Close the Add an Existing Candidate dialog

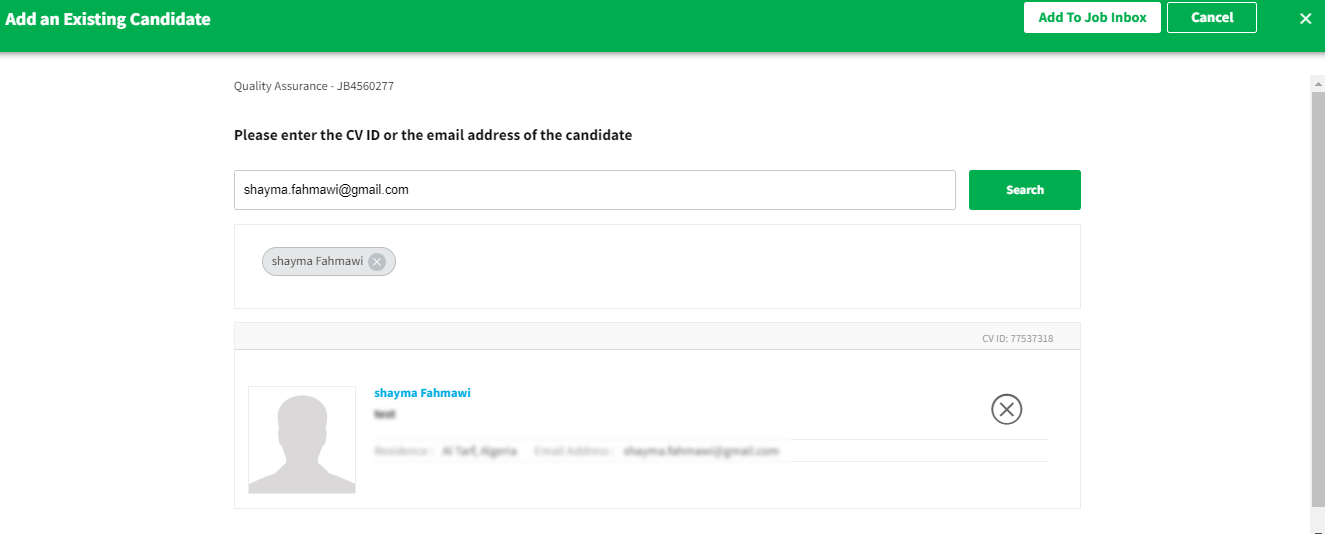1305,18
